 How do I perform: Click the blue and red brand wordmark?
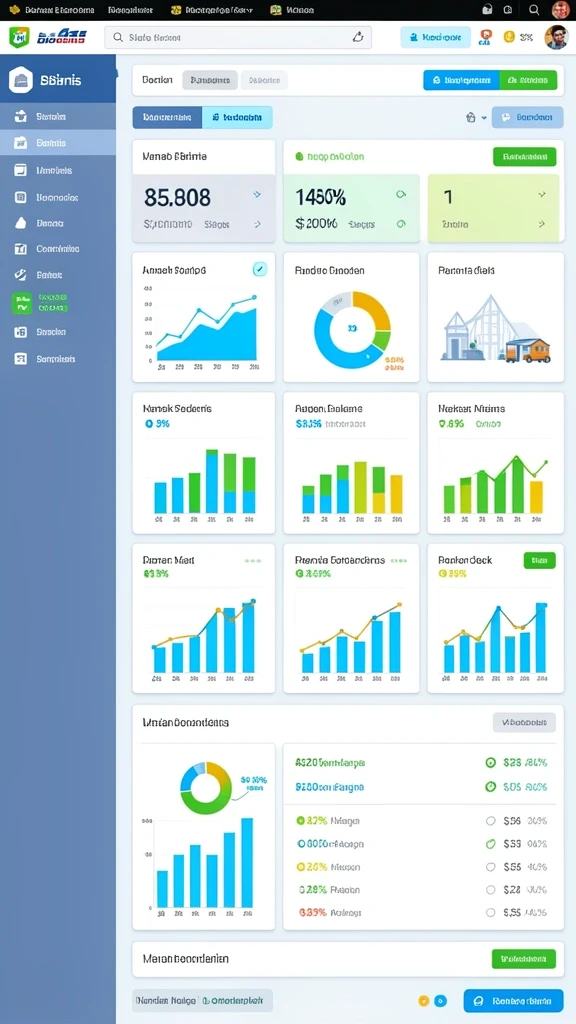61,37
